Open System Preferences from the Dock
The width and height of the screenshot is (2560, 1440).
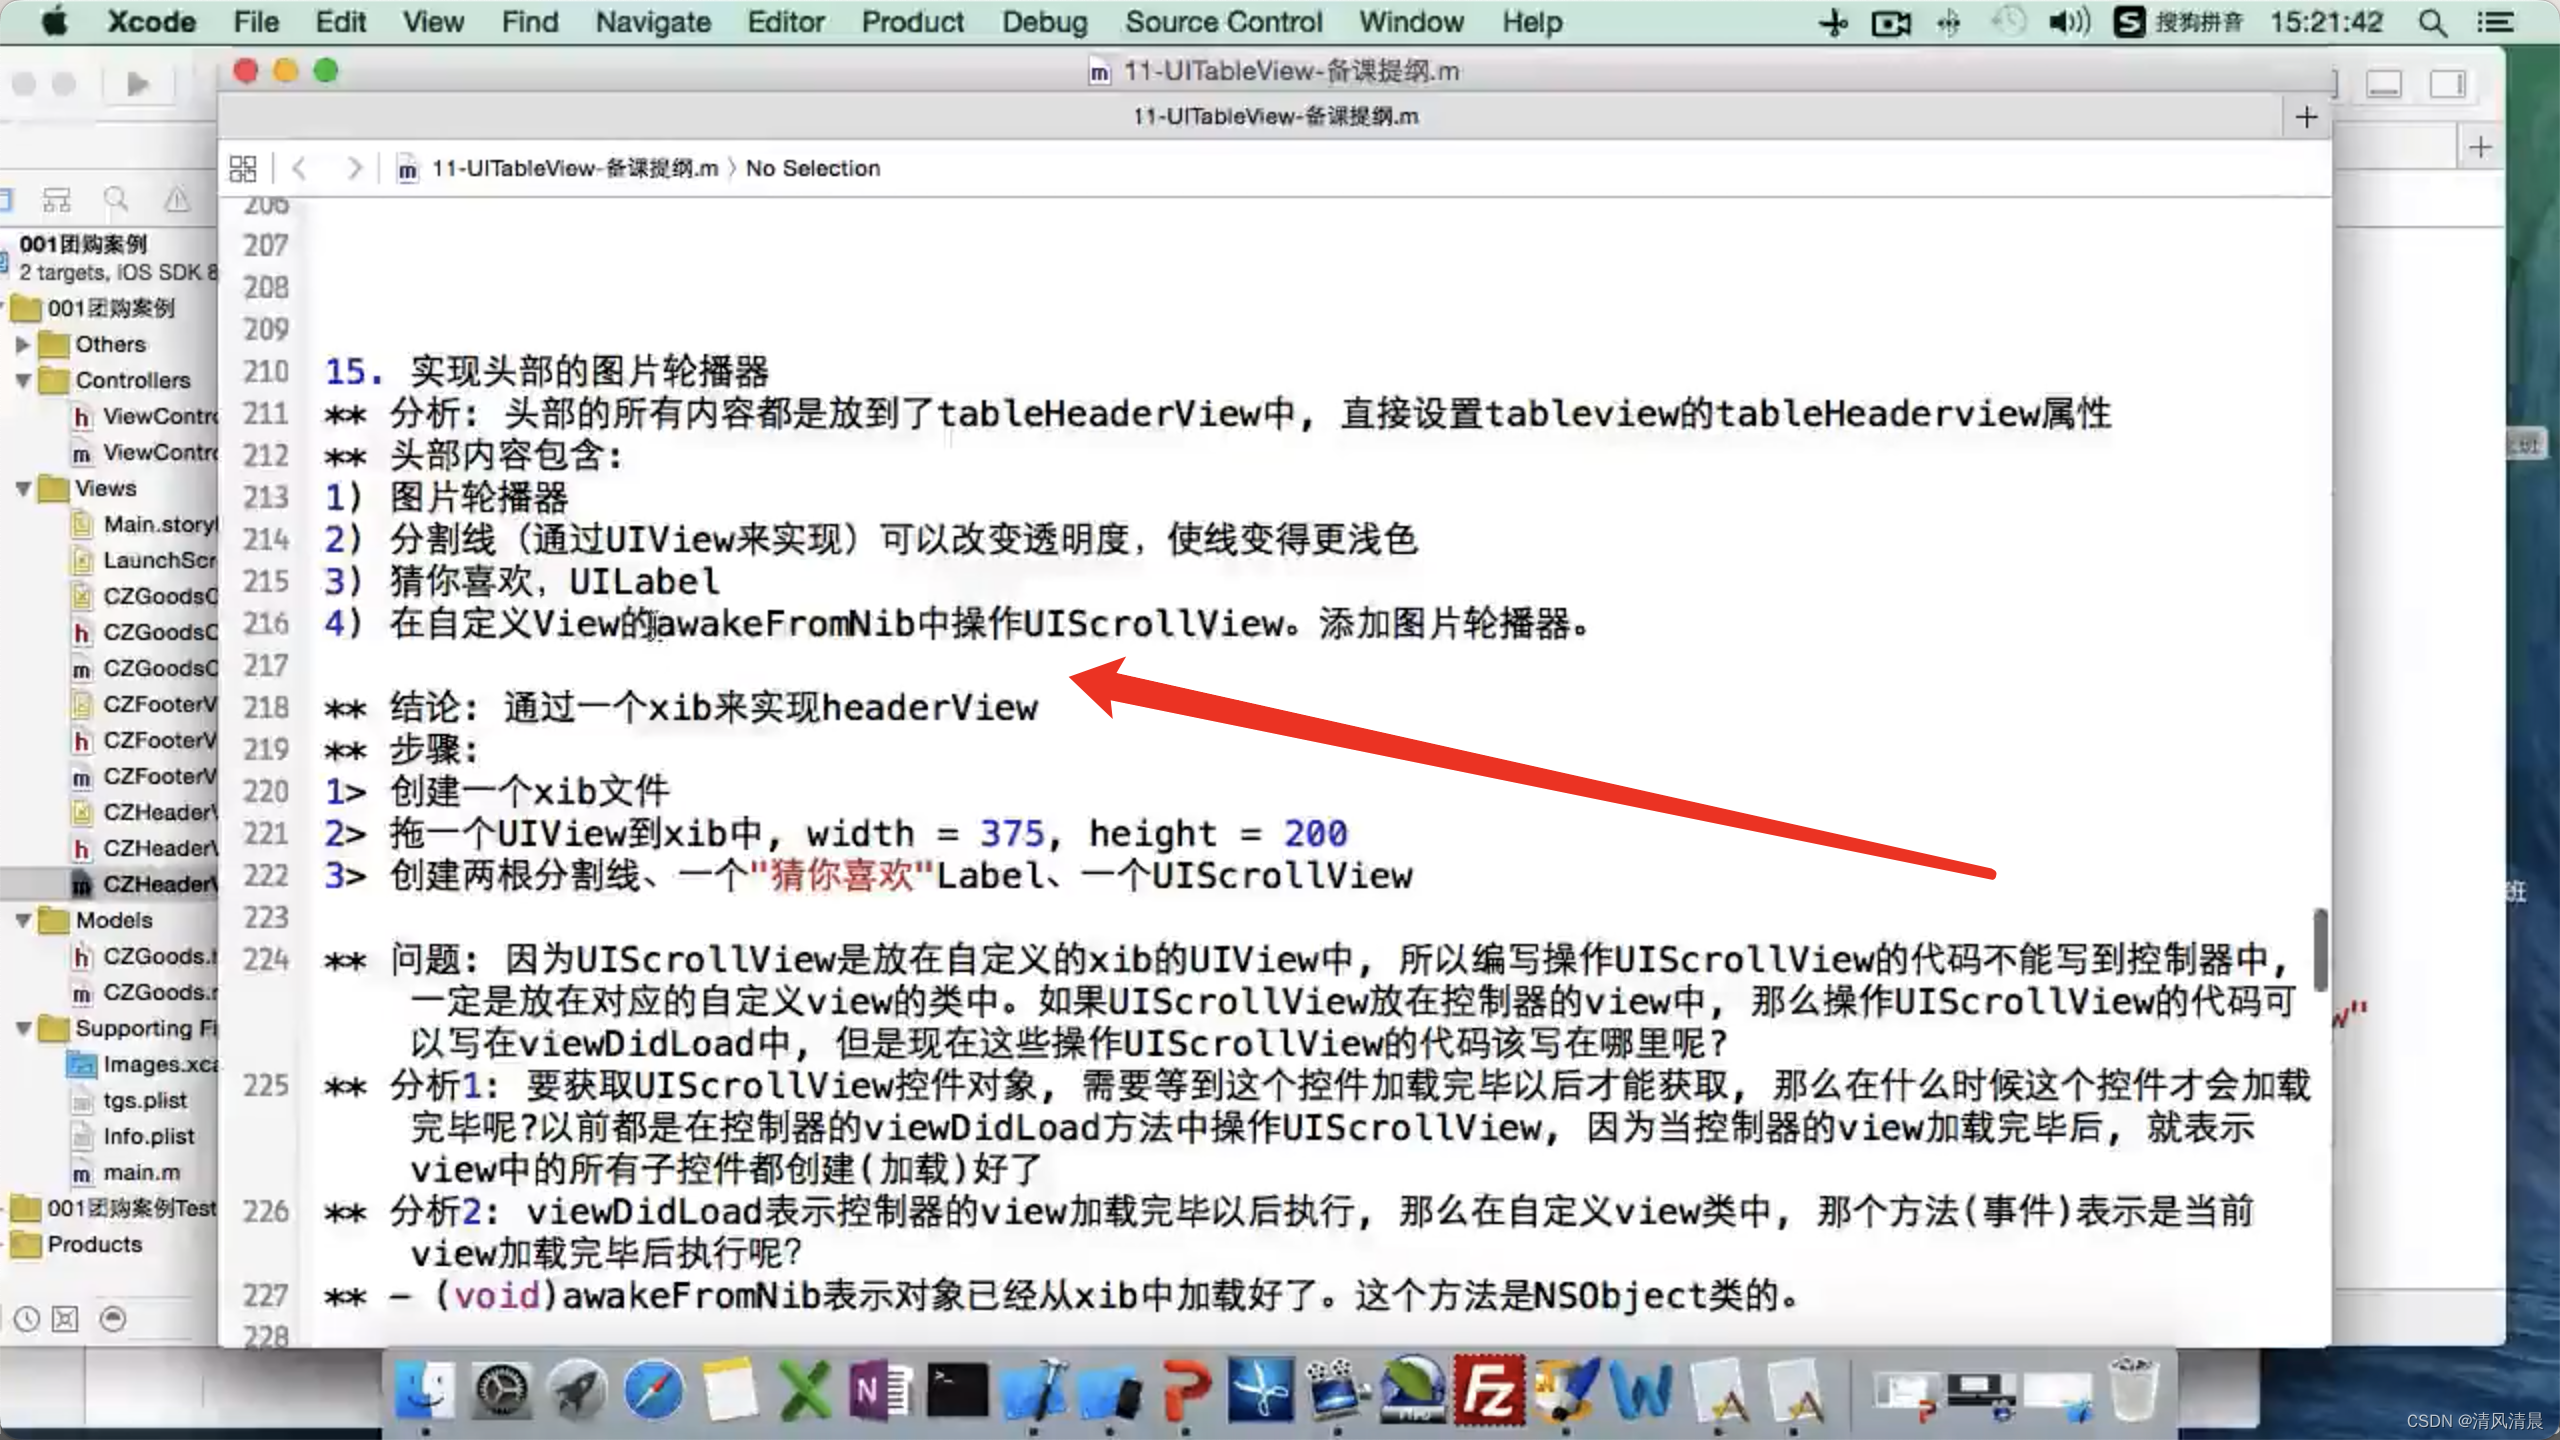tap(500, 1390)
